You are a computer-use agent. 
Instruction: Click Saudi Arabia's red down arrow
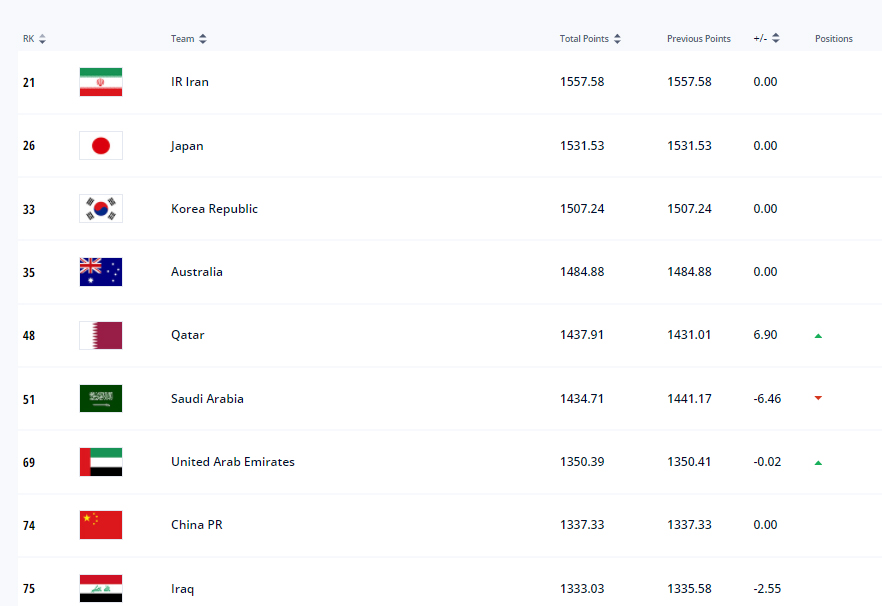818,398
